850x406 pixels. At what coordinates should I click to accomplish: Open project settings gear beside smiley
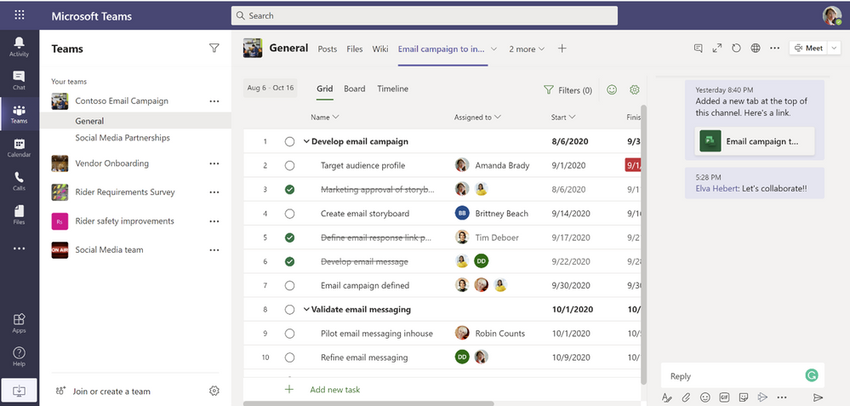[x=634, y=90]
